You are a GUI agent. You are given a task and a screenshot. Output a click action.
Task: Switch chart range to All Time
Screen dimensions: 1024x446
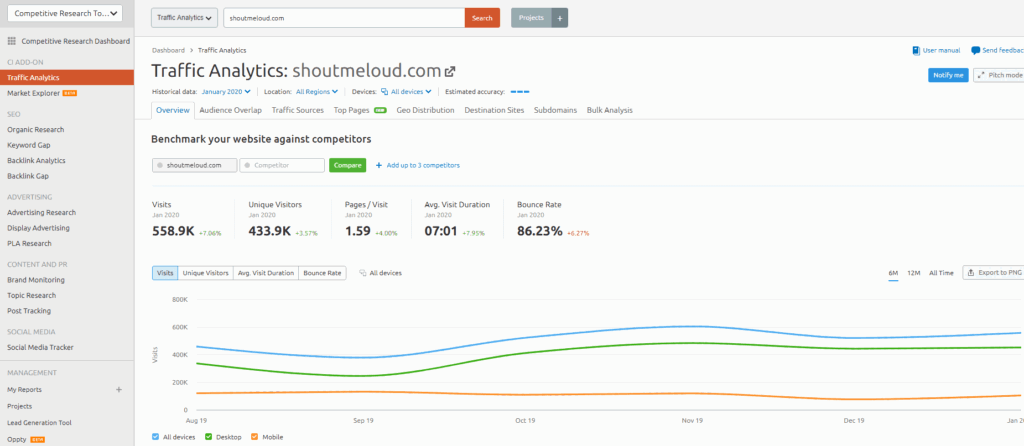click(x=941, y=273)
